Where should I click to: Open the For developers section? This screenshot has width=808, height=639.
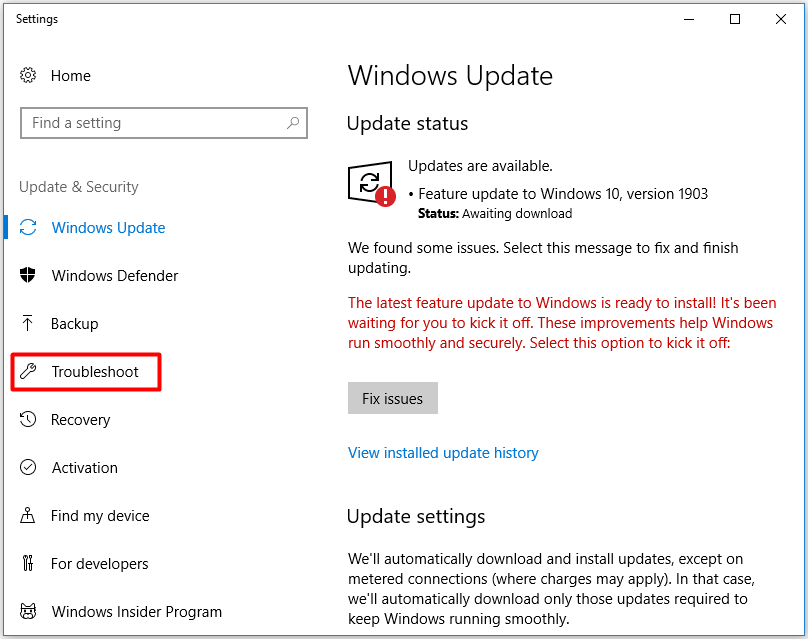pos(99,564)
